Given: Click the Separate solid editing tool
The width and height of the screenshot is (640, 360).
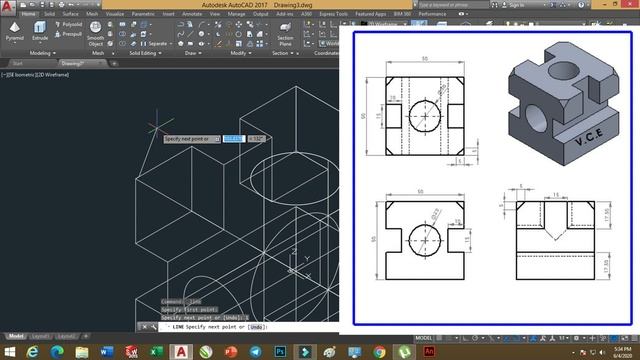Looking at the screenshot, I should coord(154,44).
